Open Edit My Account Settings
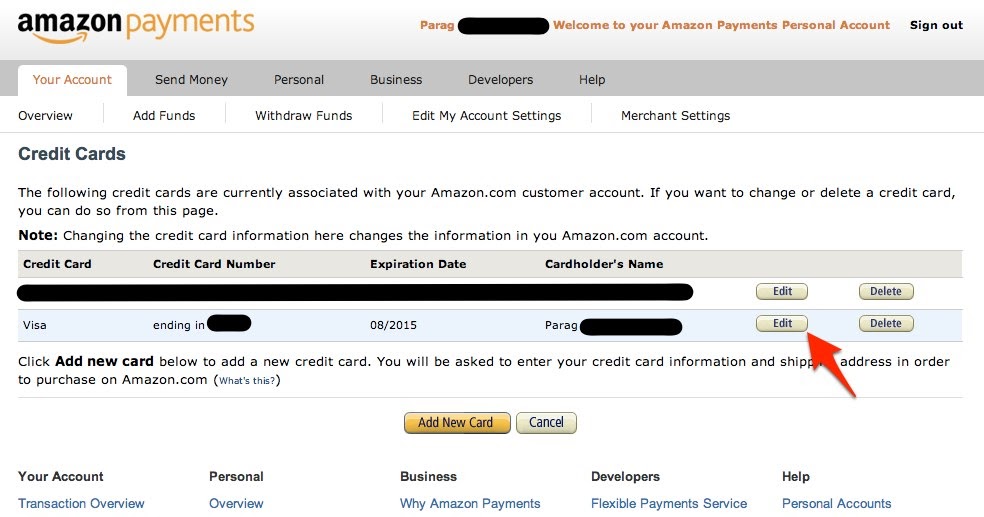 click(x=486, y=115)
